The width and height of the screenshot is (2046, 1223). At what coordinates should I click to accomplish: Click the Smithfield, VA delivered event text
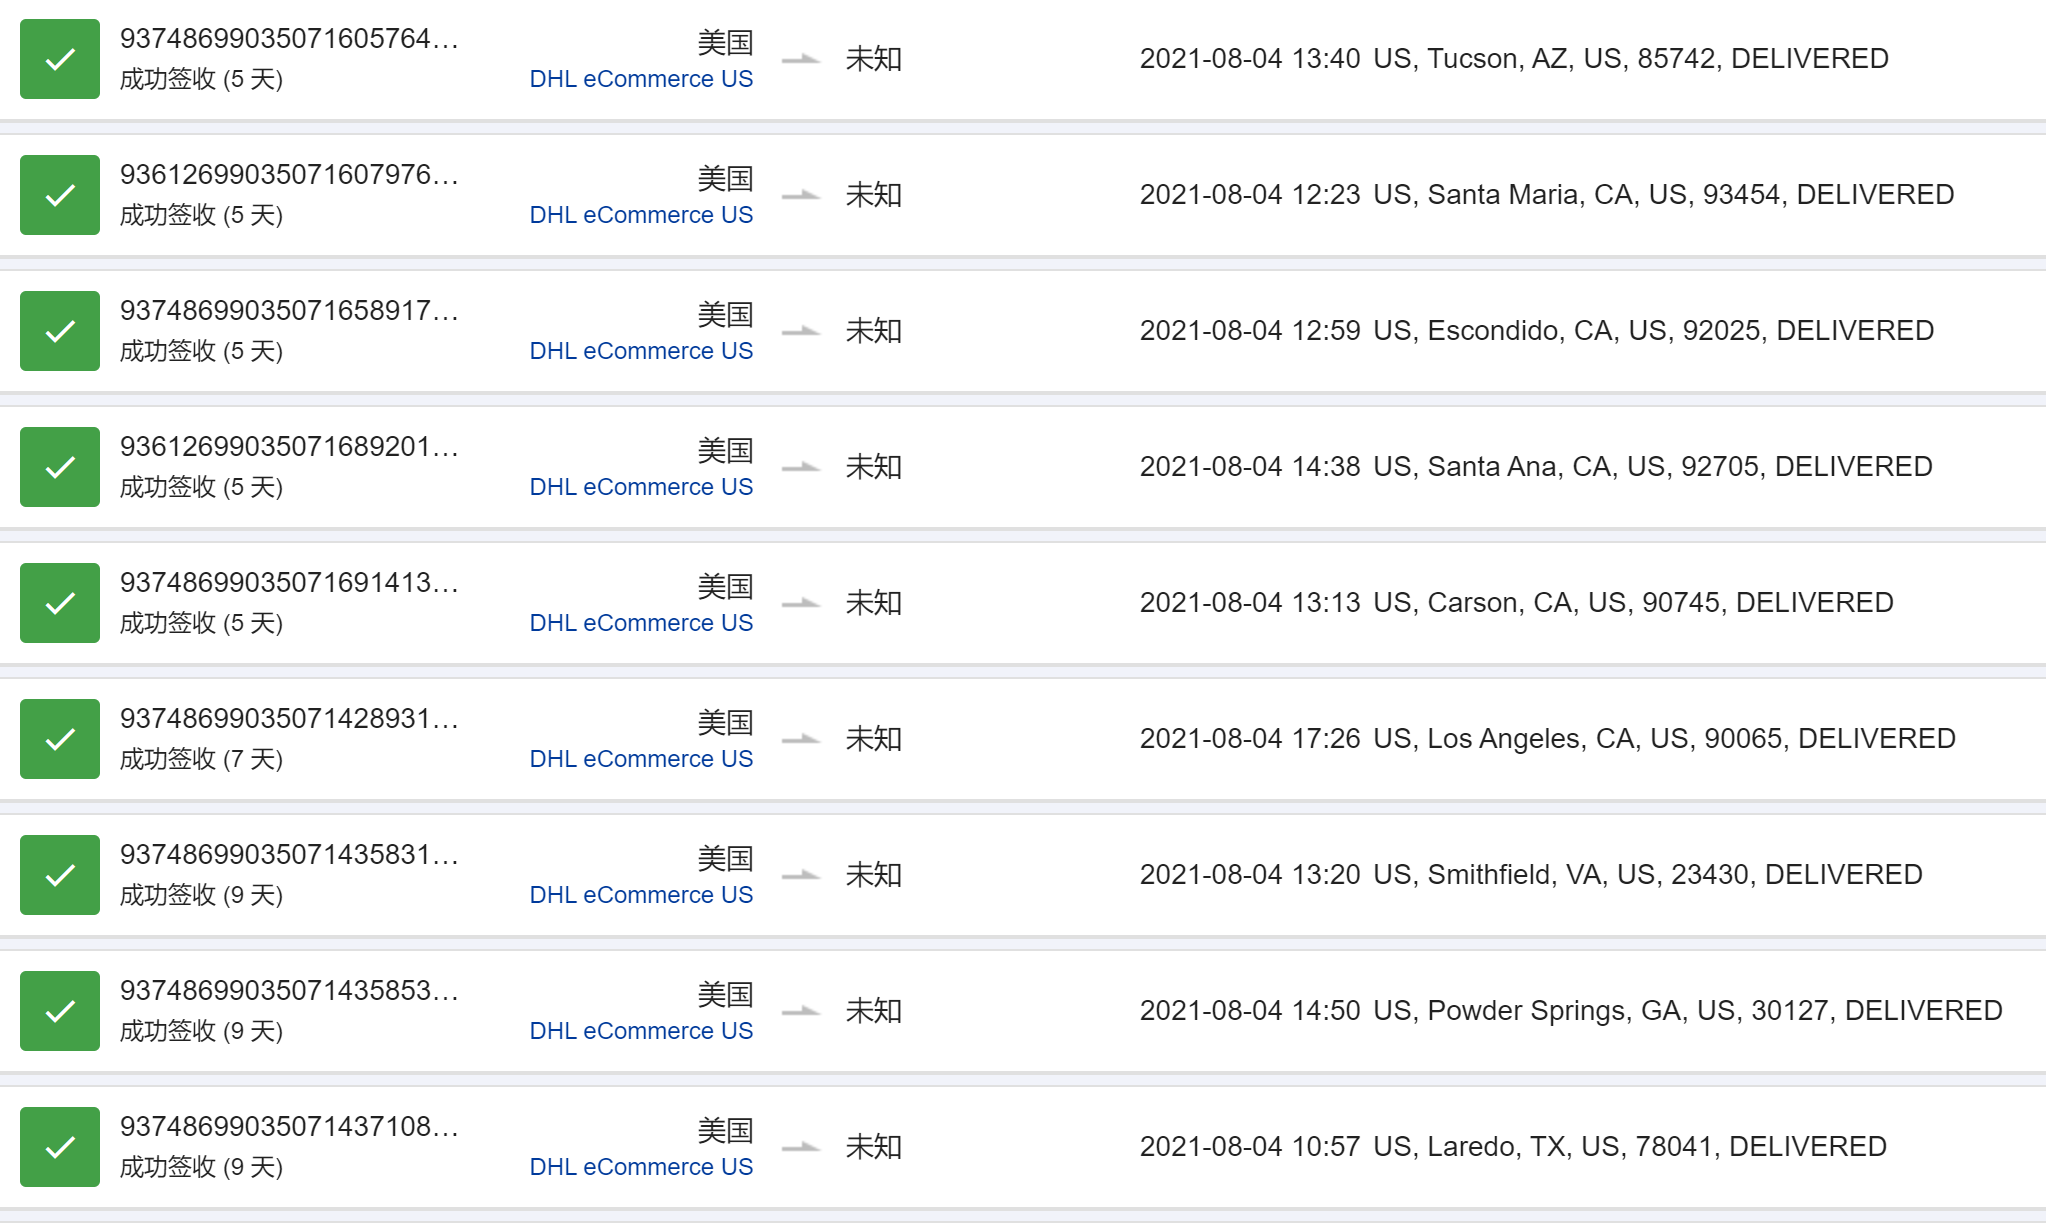pyautogui.click(x=1647, y=875)
